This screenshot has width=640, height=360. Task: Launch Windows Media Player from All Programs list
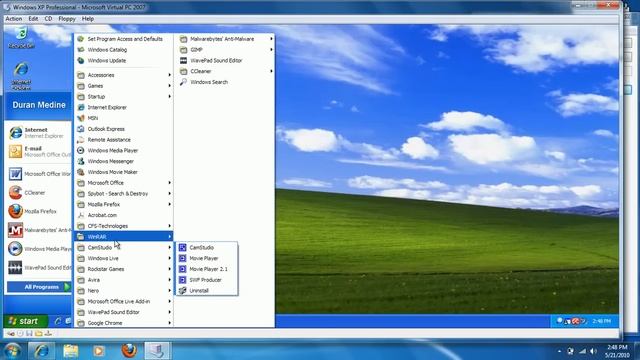tap(124, 151)
